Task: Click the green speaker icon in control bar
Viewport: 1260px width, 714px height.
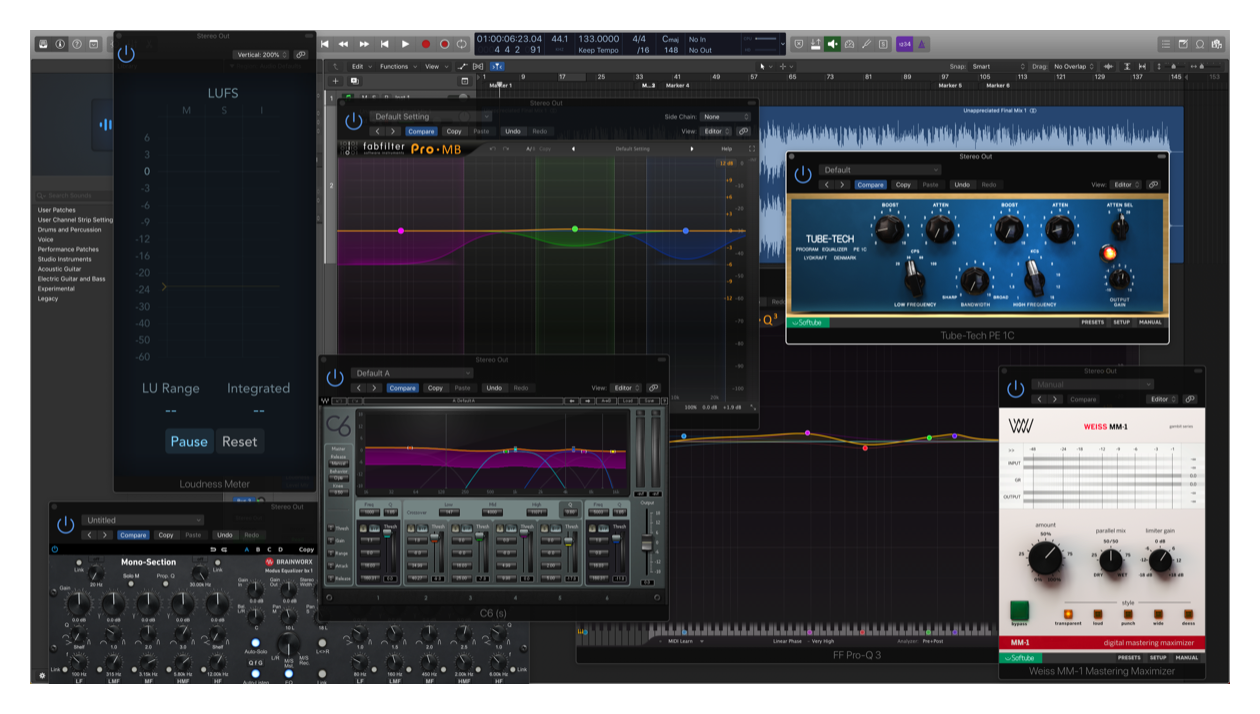Action: pyautogui.click(x=832, y=44)
